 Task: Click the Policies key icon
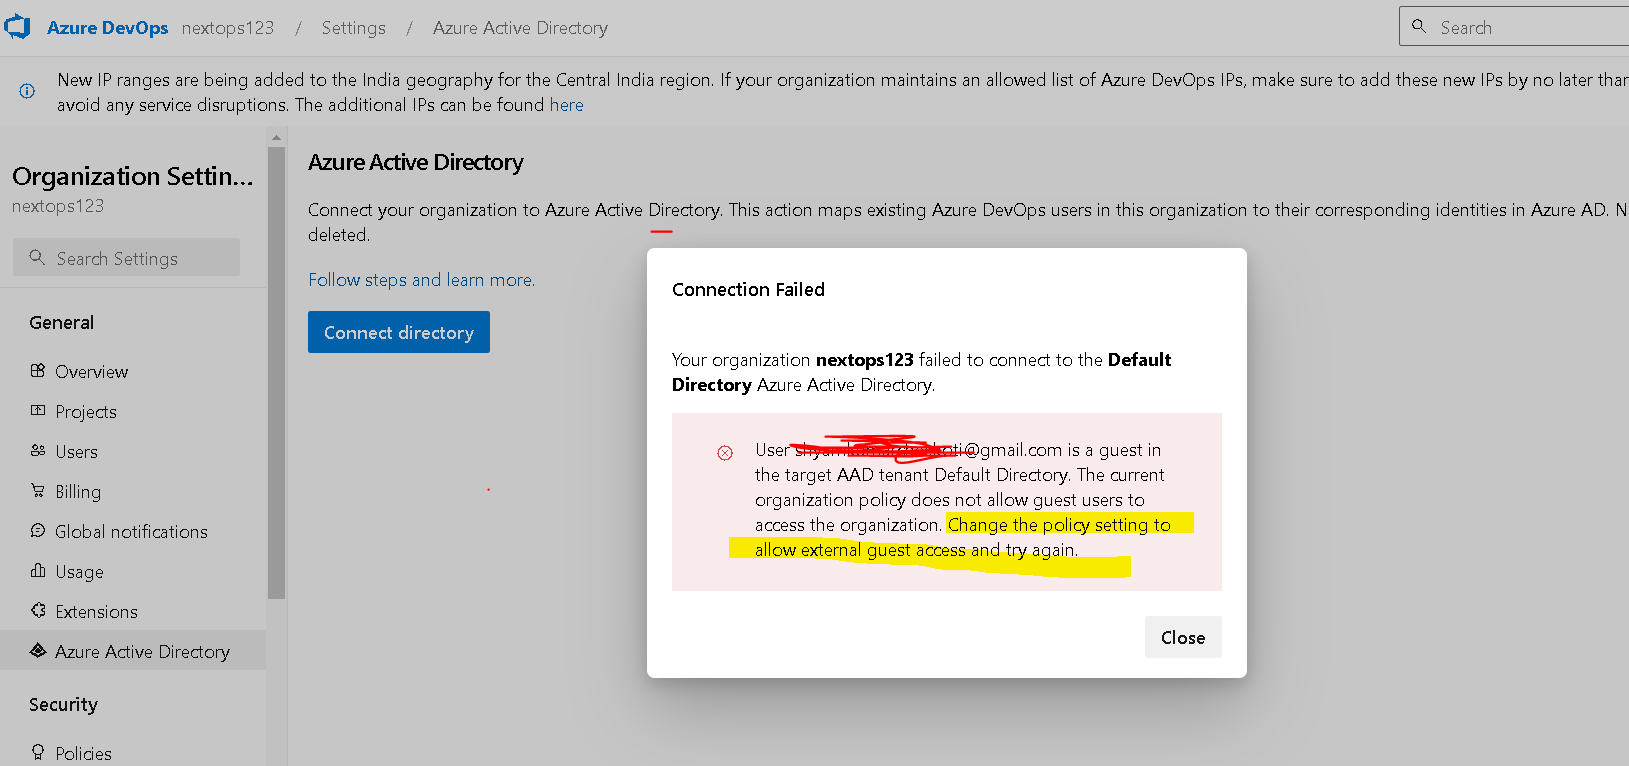38,752
